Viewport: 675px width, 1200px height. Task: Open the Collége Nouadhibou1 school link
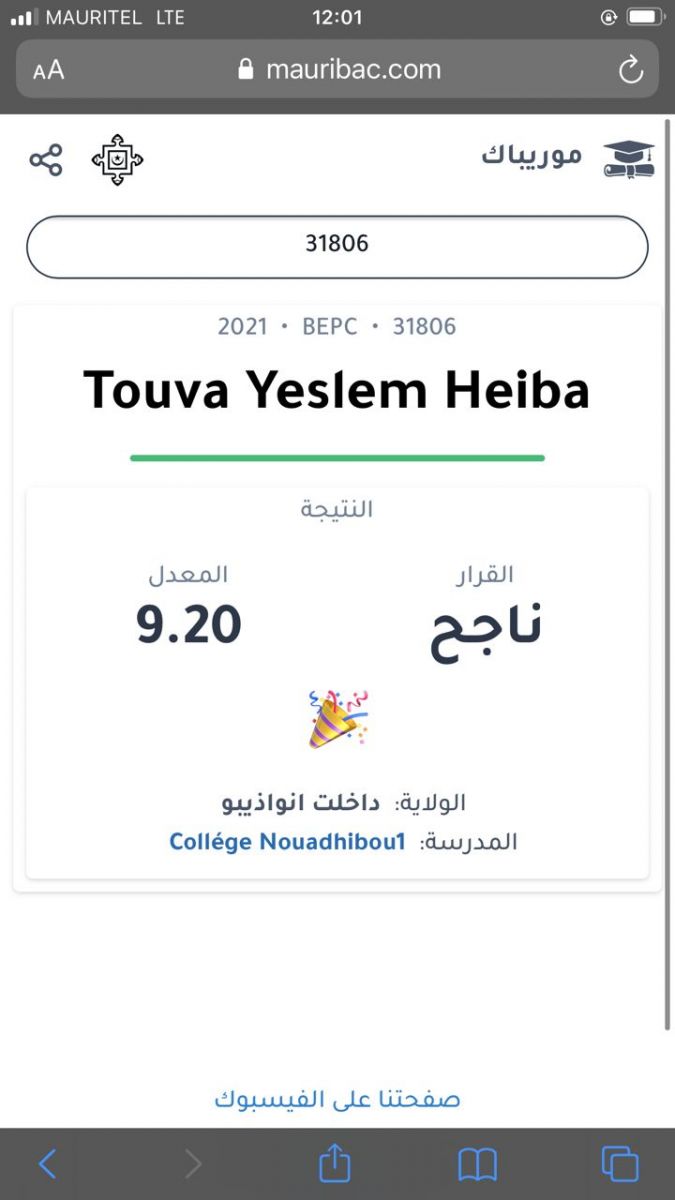[288, 842]
